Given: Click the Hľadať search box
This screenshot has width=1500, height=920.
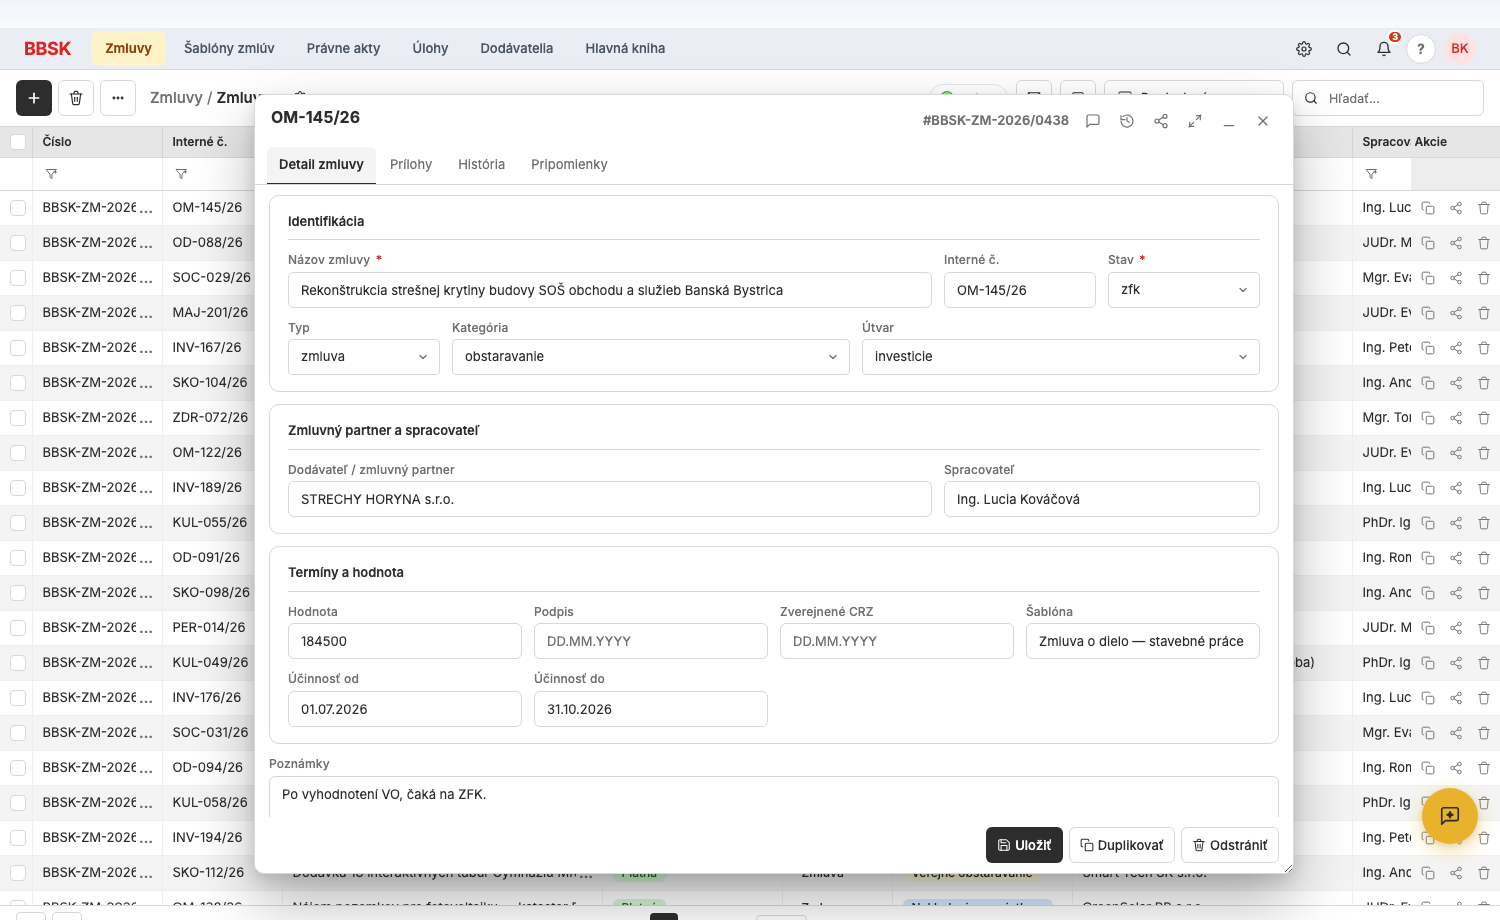Looking at the screenshot, I should pos(1388,98).
